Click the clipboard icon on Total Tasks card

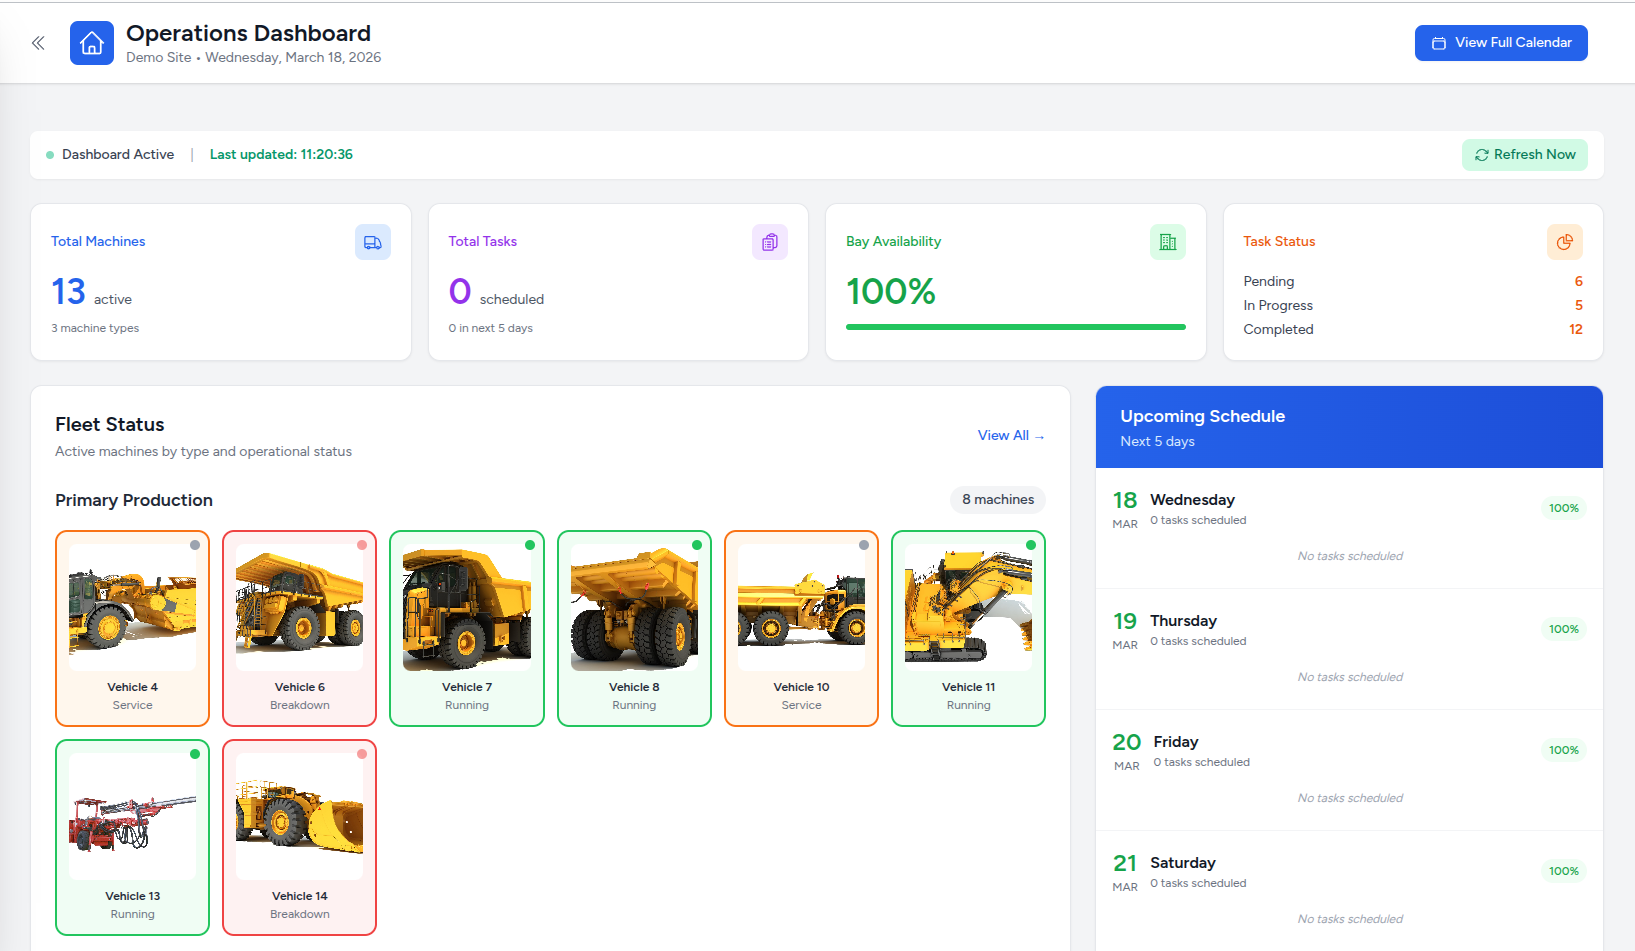(x=769, y=241)
